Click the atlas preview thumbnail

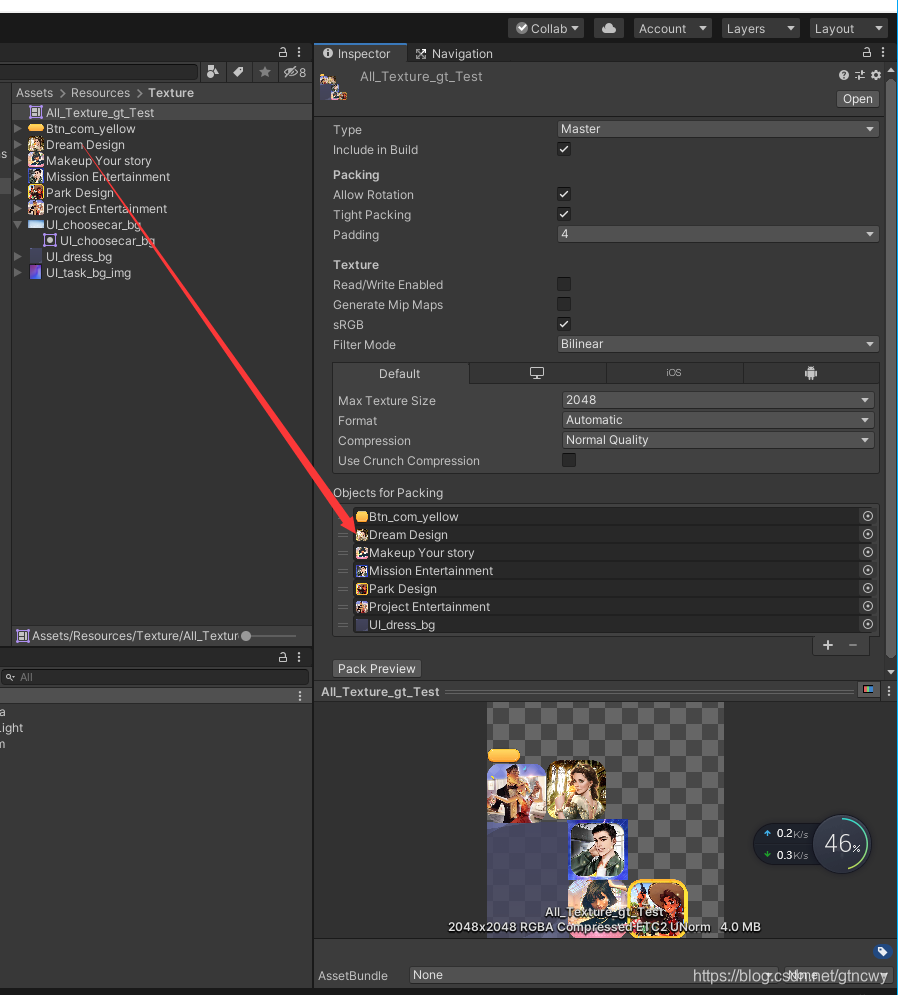coord(604,820)
